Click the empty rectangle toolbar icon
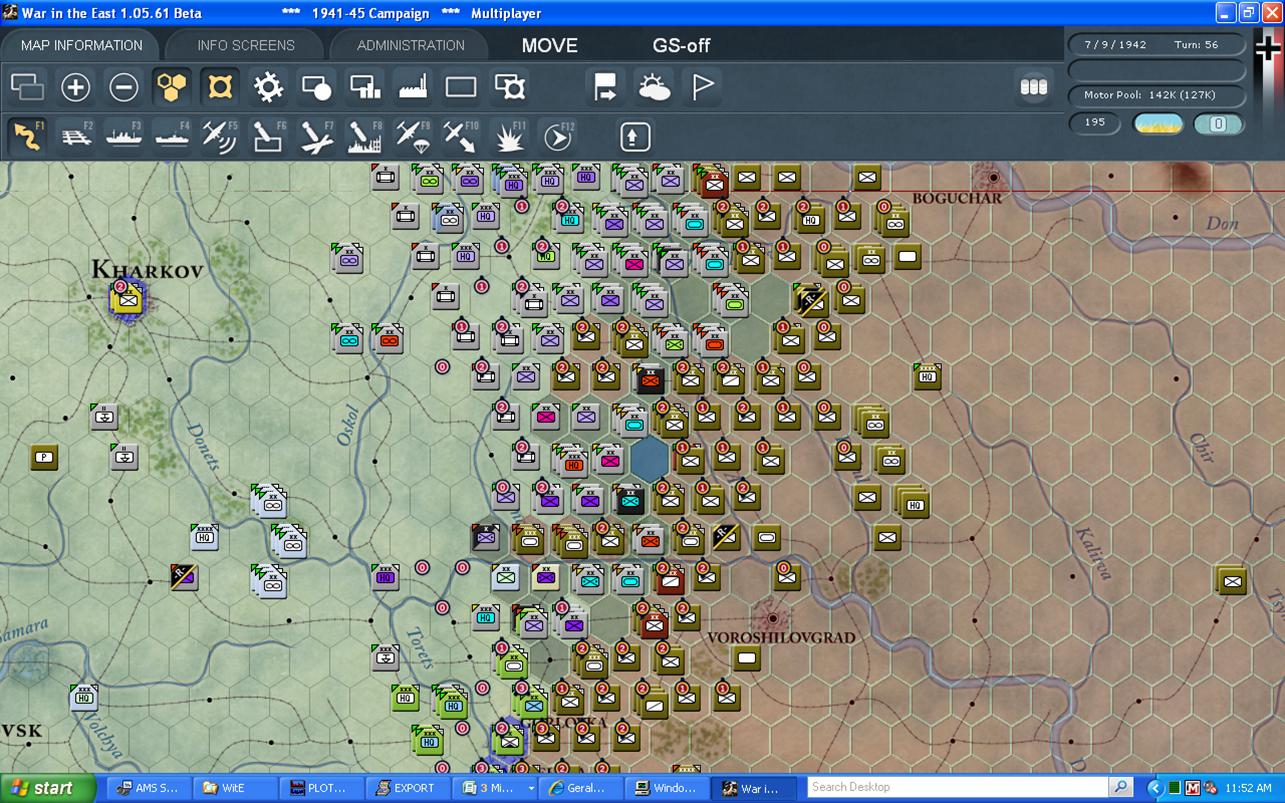Image resolution: width=1285 pixels, height=803 pixels. tap(461, 87)
